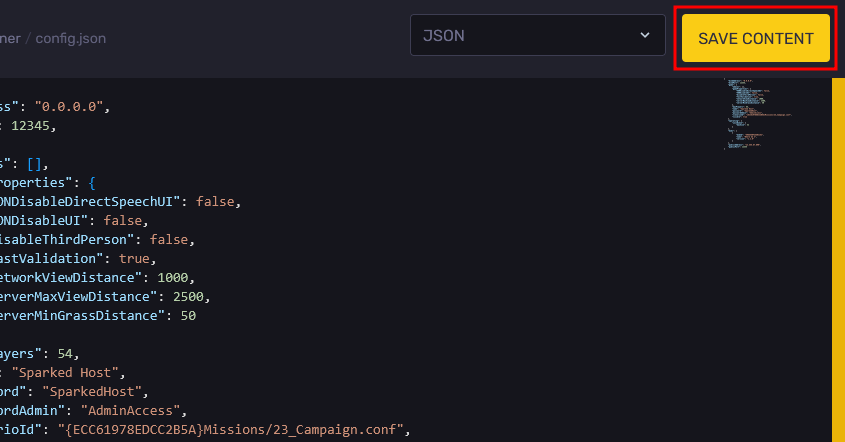Open the JSON language dropdown
845x442 pixels.
[537, 36]
